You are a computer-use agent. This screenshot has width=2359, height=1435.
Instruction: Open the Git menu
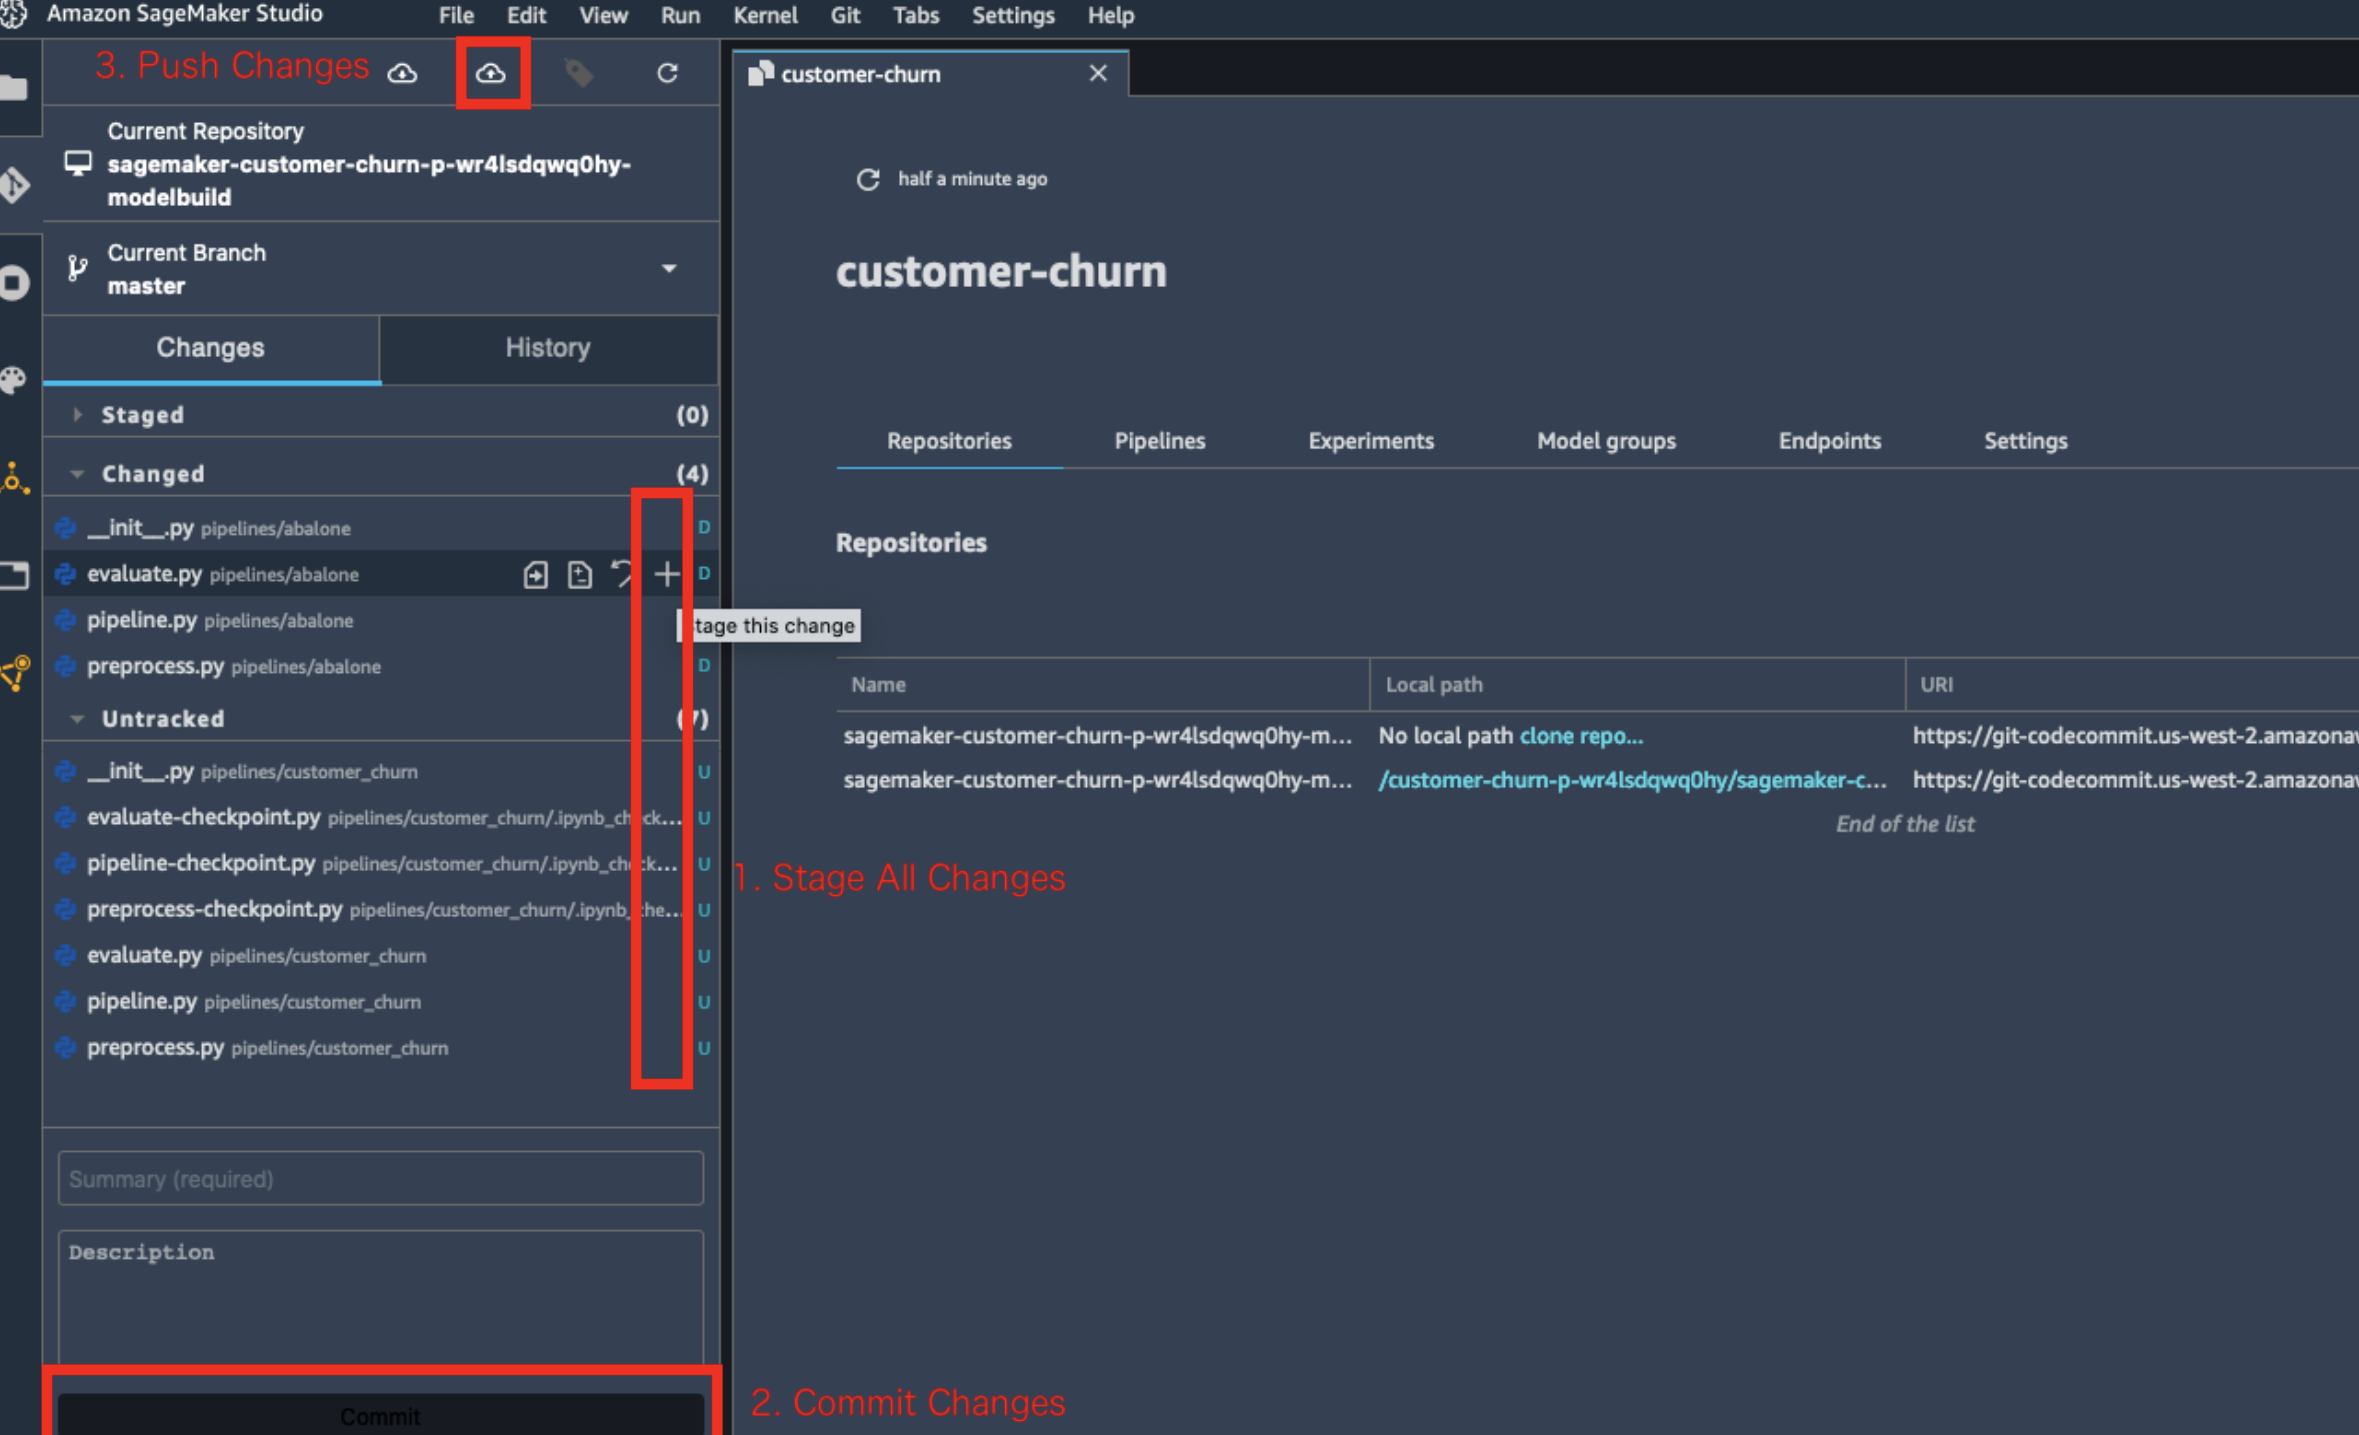pos(845,15)
